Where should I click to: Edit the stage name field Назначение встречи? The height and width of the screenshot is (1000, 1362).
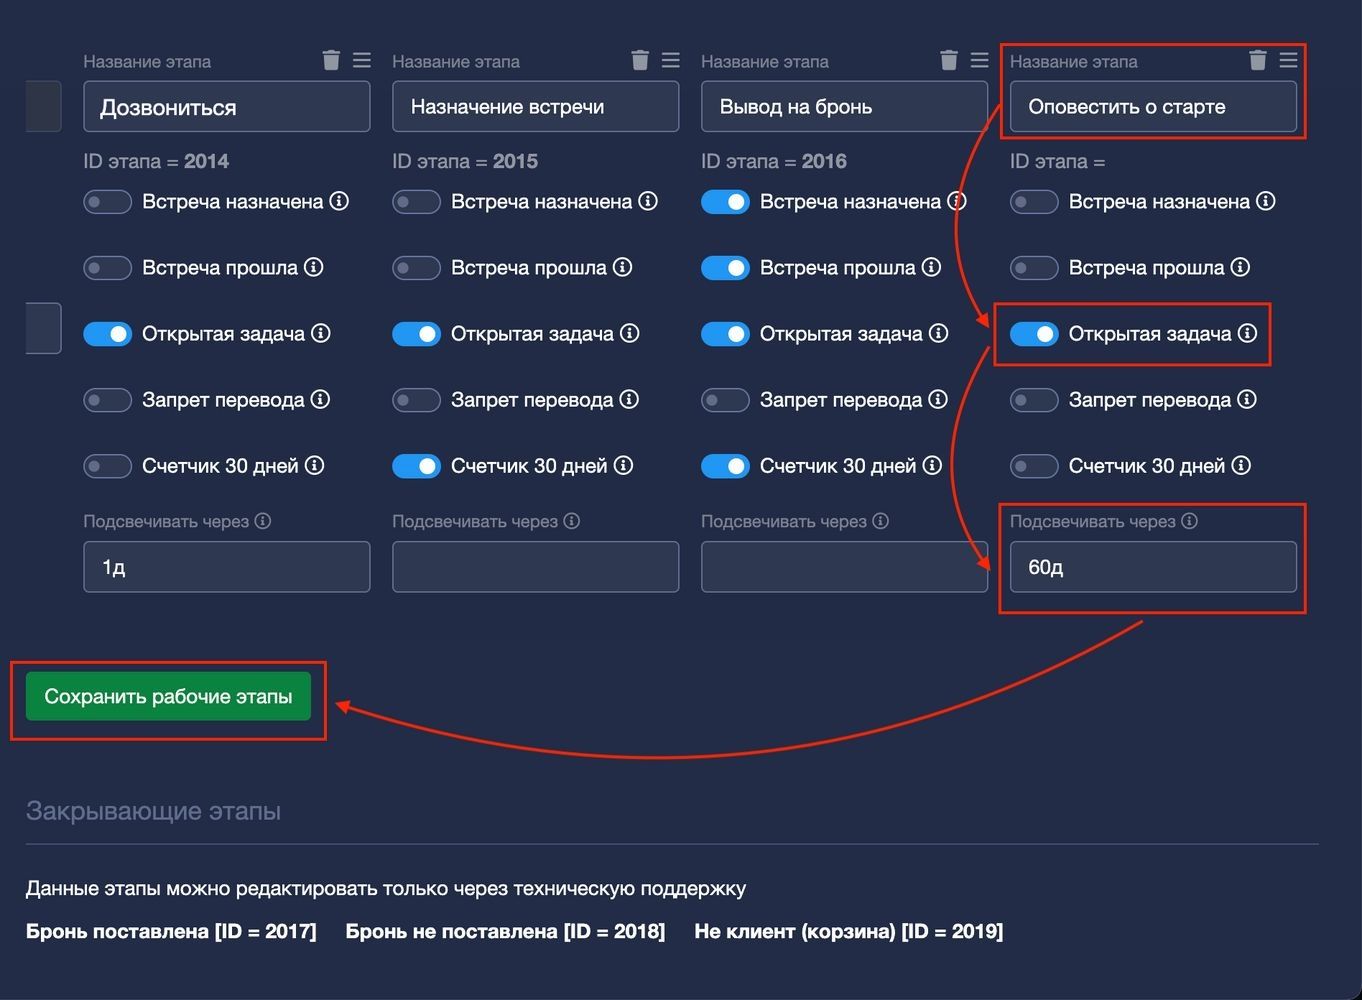(x=536, y=107)
